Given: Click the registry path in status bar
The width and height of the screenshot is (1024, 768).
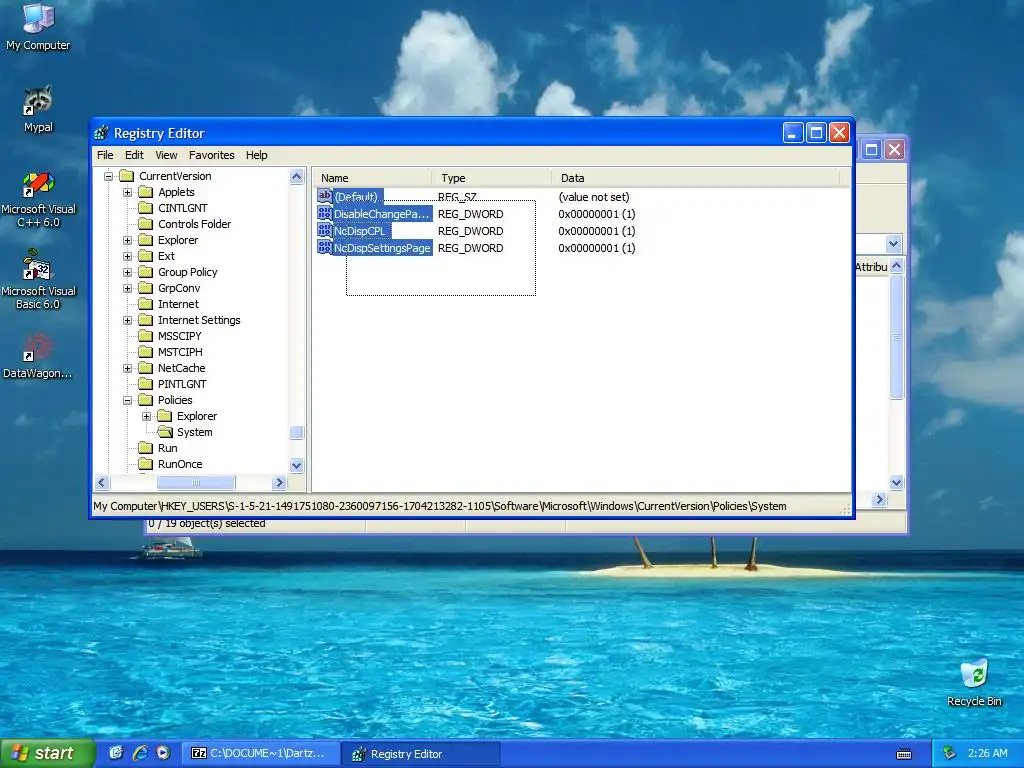Looking at the screenshot, I should pos(440,506).
